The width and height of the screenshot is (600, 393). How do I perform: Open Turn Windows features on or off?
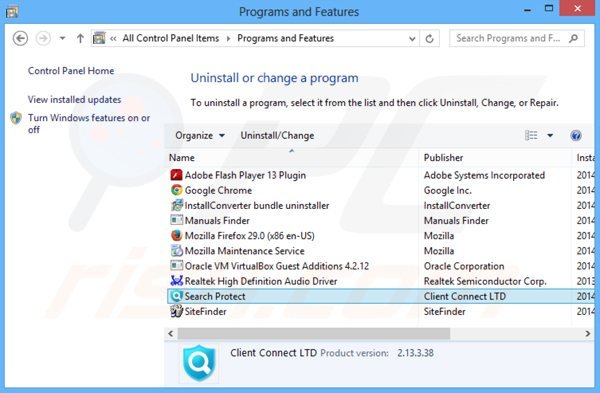[x=89, y=123]
